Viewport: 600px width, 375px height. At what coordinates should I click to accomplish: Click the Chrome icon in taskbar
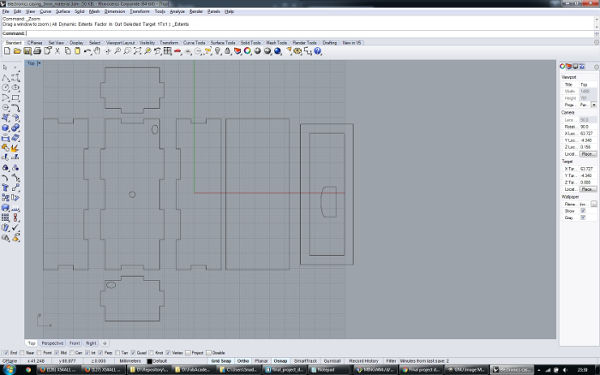coord(28,370)
